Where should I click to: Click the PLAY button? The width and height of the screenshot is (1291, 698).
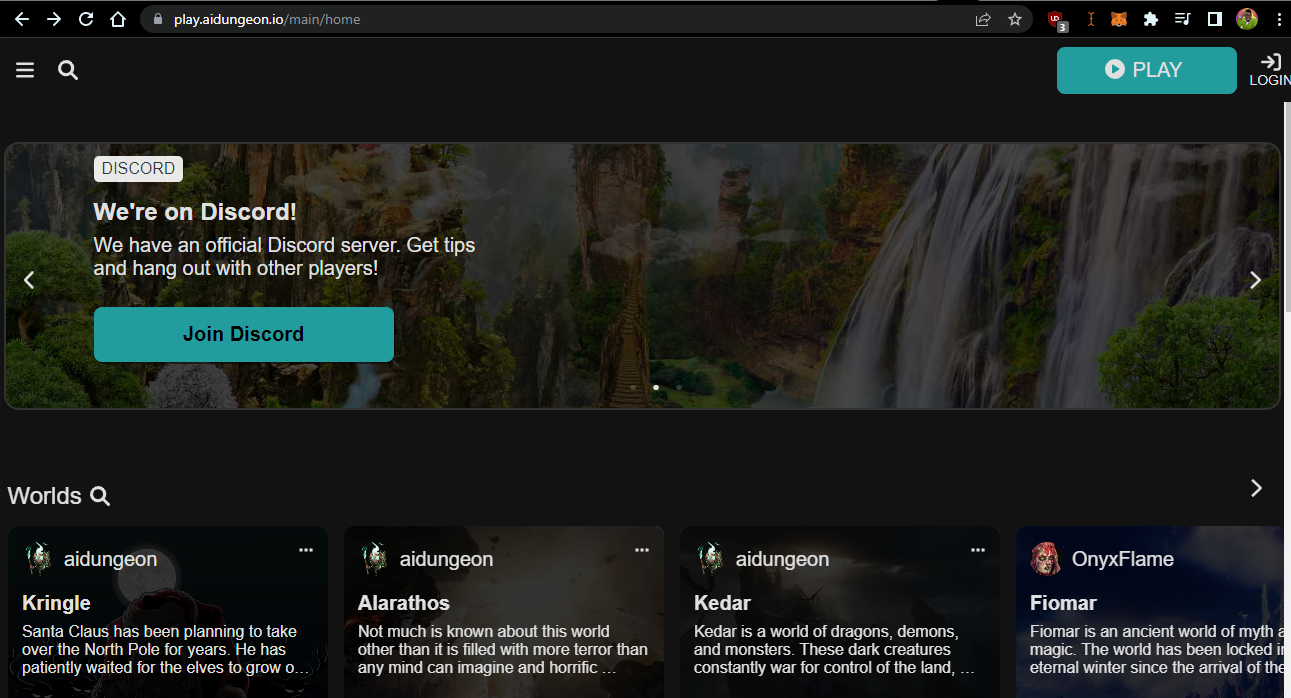coord(1147,70)
